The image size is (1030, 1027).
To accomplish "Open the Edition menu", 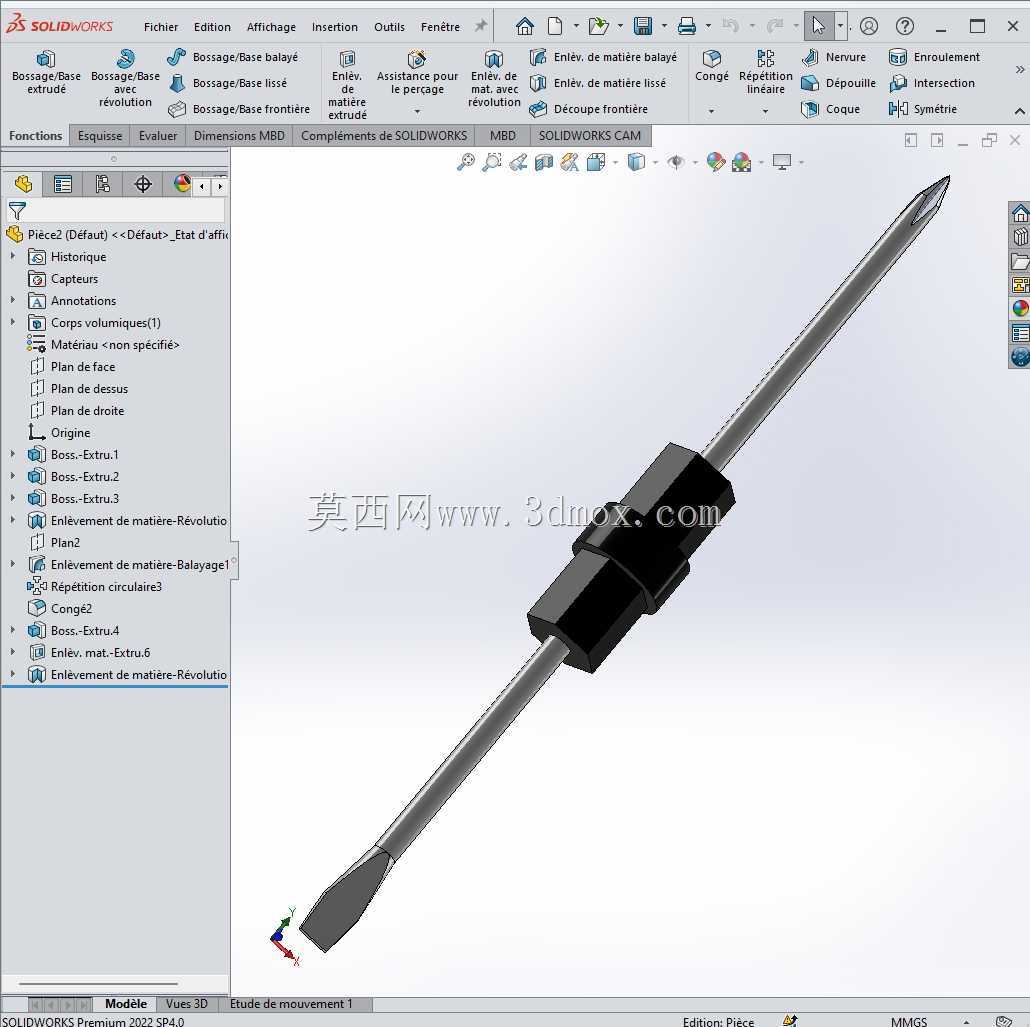I will [x=212, y=27].
